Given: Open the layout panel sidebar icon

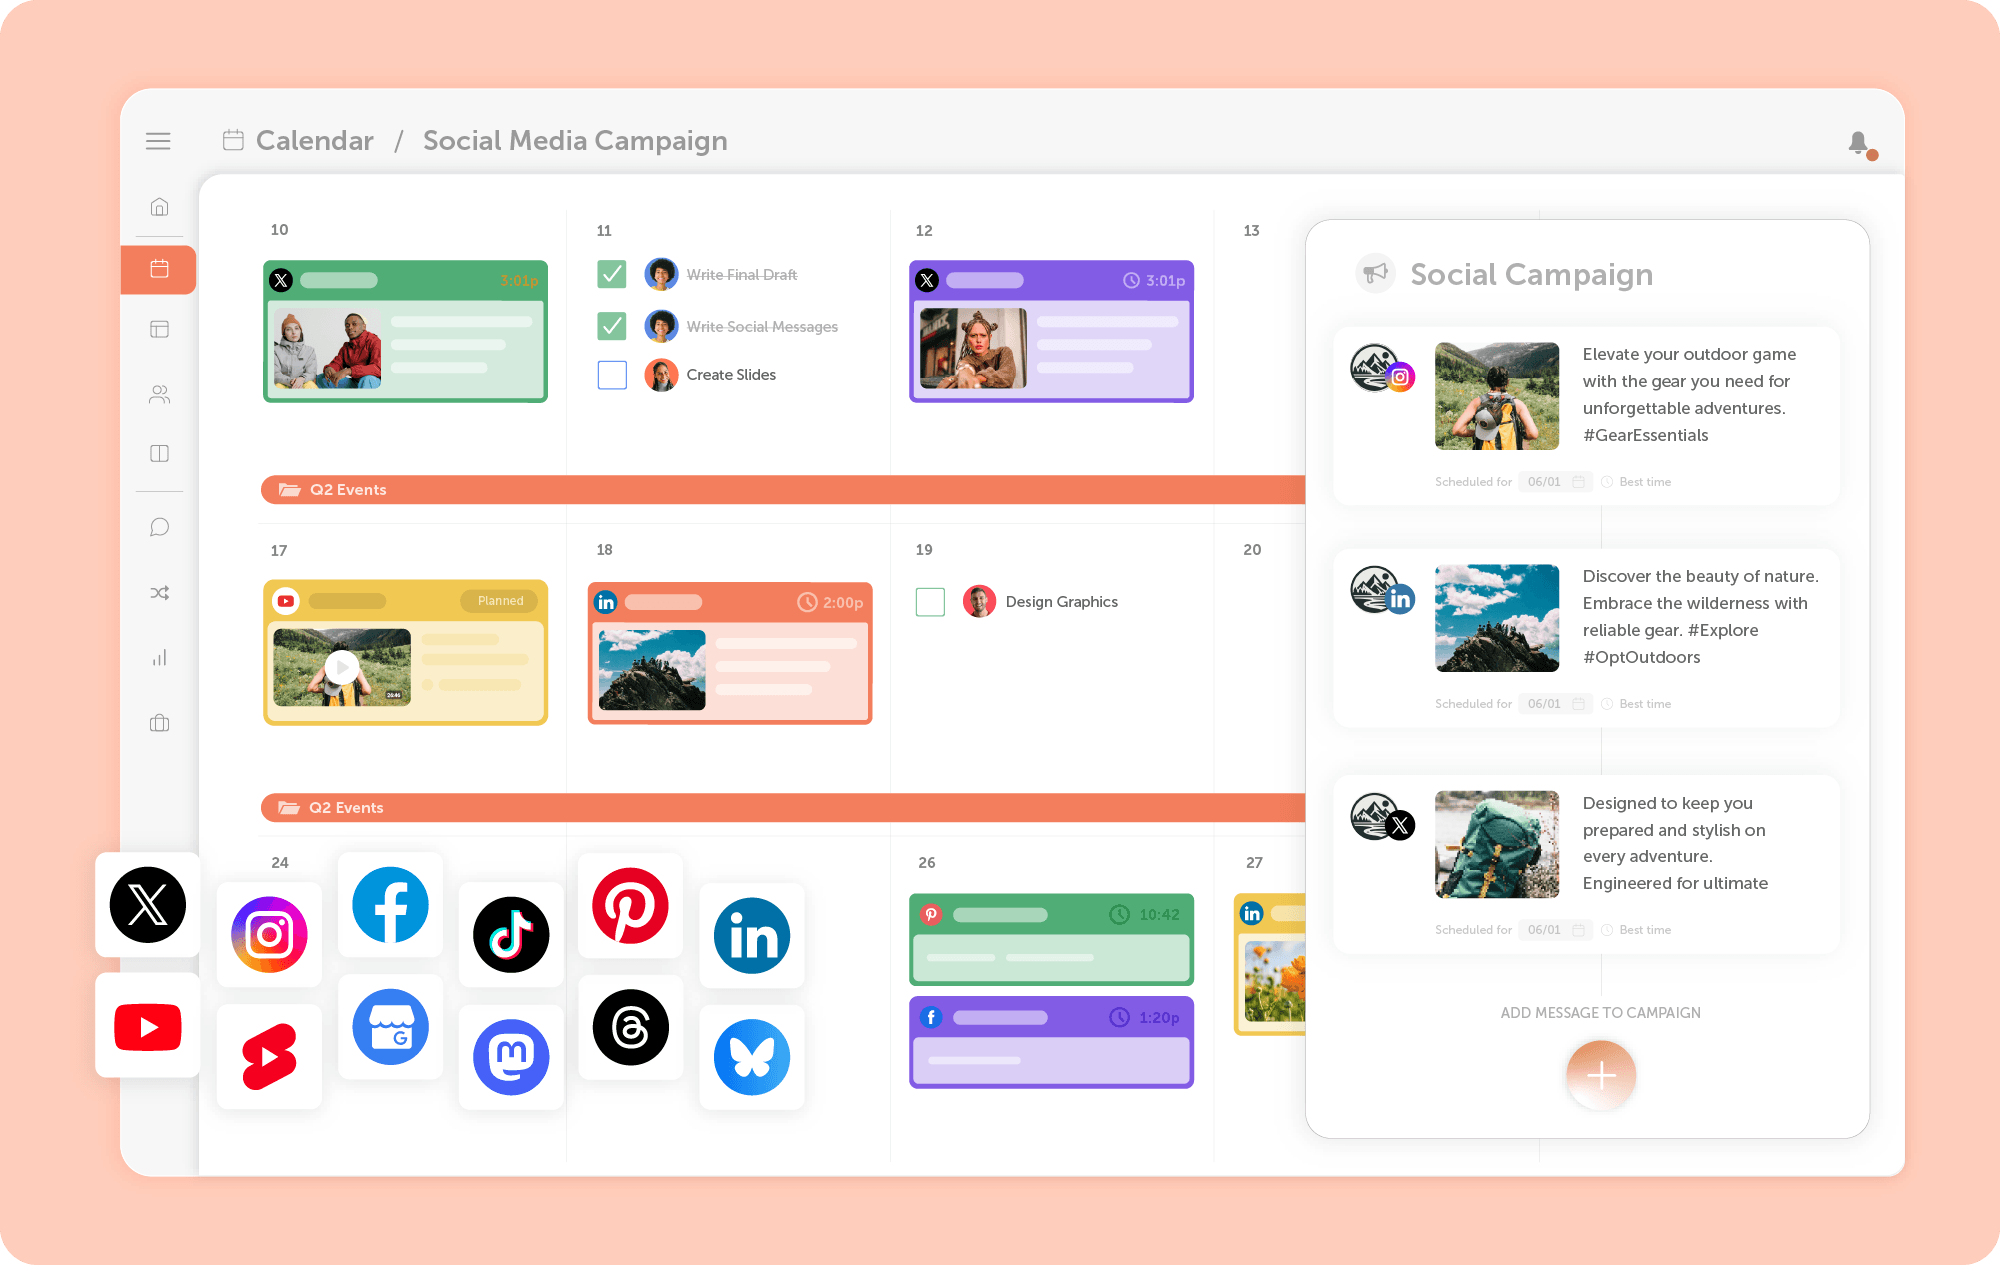Looking at the screenshot, I should pyautogui.click(x=159, y=329).
